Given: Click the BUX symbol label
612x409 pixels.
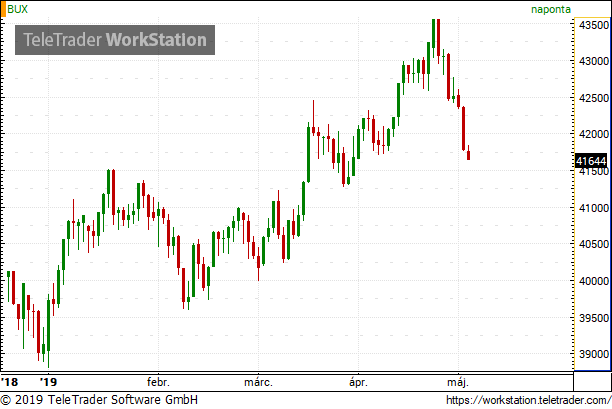Looking at the screenshot, I should [18, 9].
